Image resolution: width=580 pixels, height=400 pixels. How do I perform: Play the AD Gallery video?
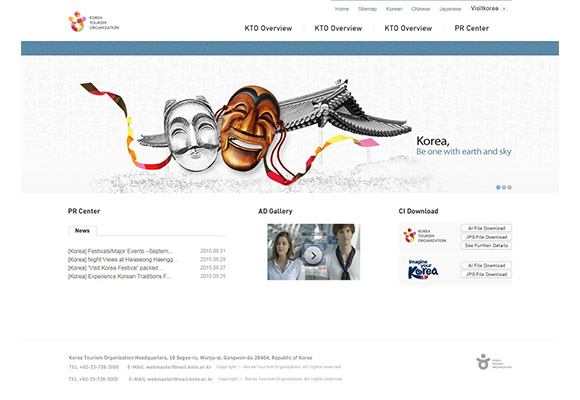(313, 255)
